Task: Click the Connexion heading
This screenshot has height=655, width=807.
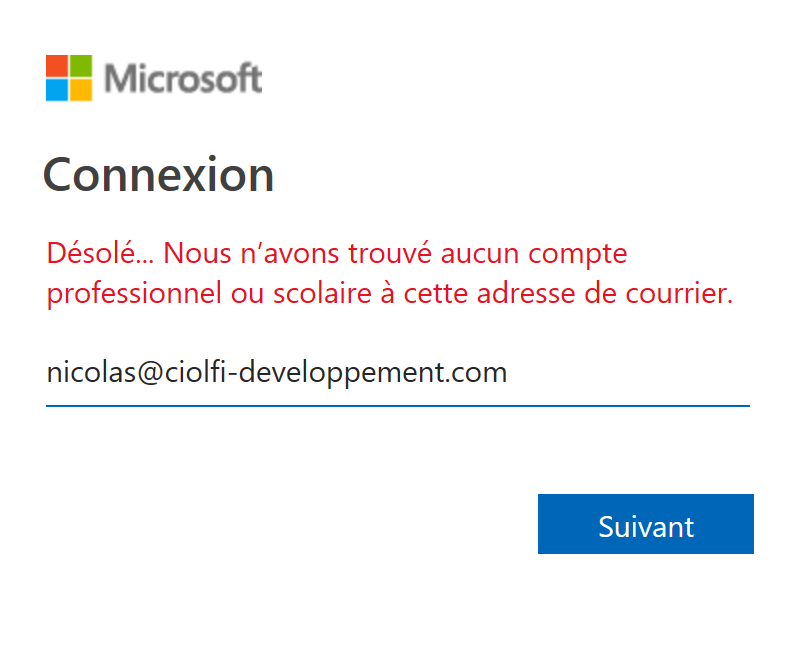Action: pyautogui.click(x=159, y=175)
